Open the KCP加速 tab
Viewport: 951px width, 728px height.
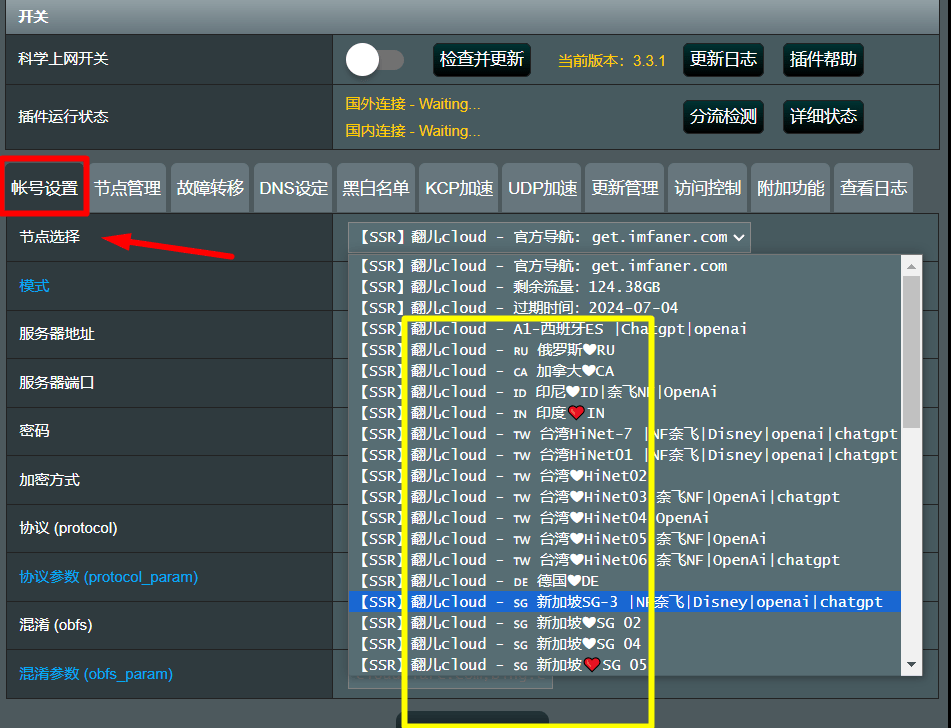459,187
